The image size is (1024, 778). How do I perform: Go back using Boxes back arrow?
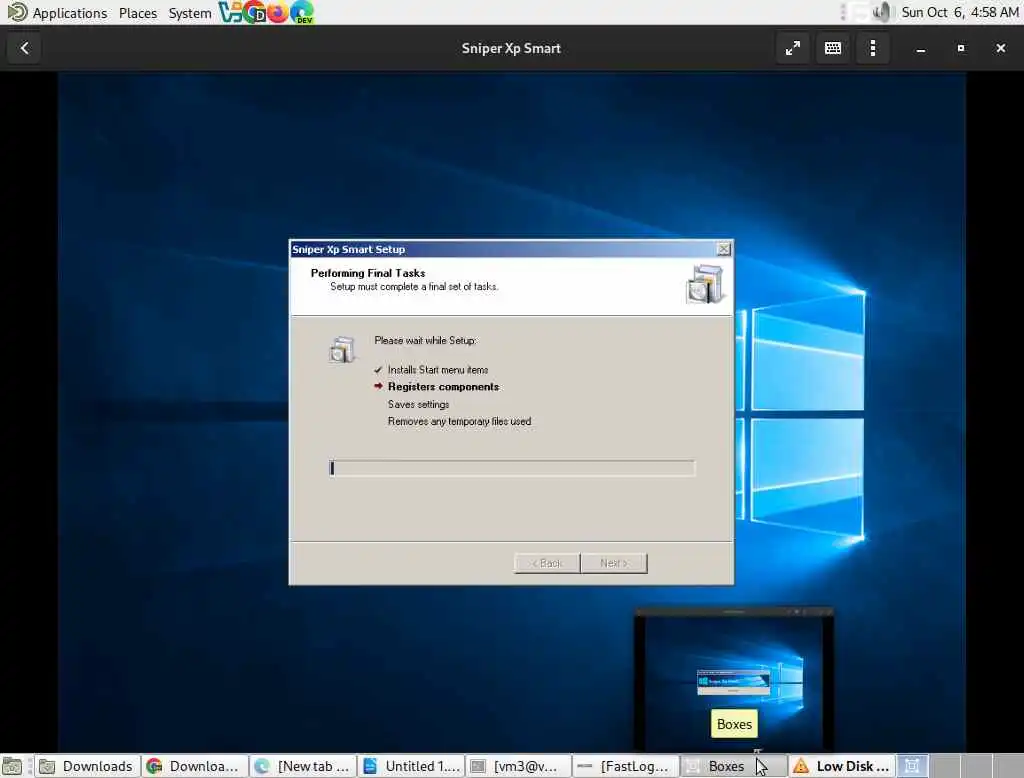pos(24,48)
